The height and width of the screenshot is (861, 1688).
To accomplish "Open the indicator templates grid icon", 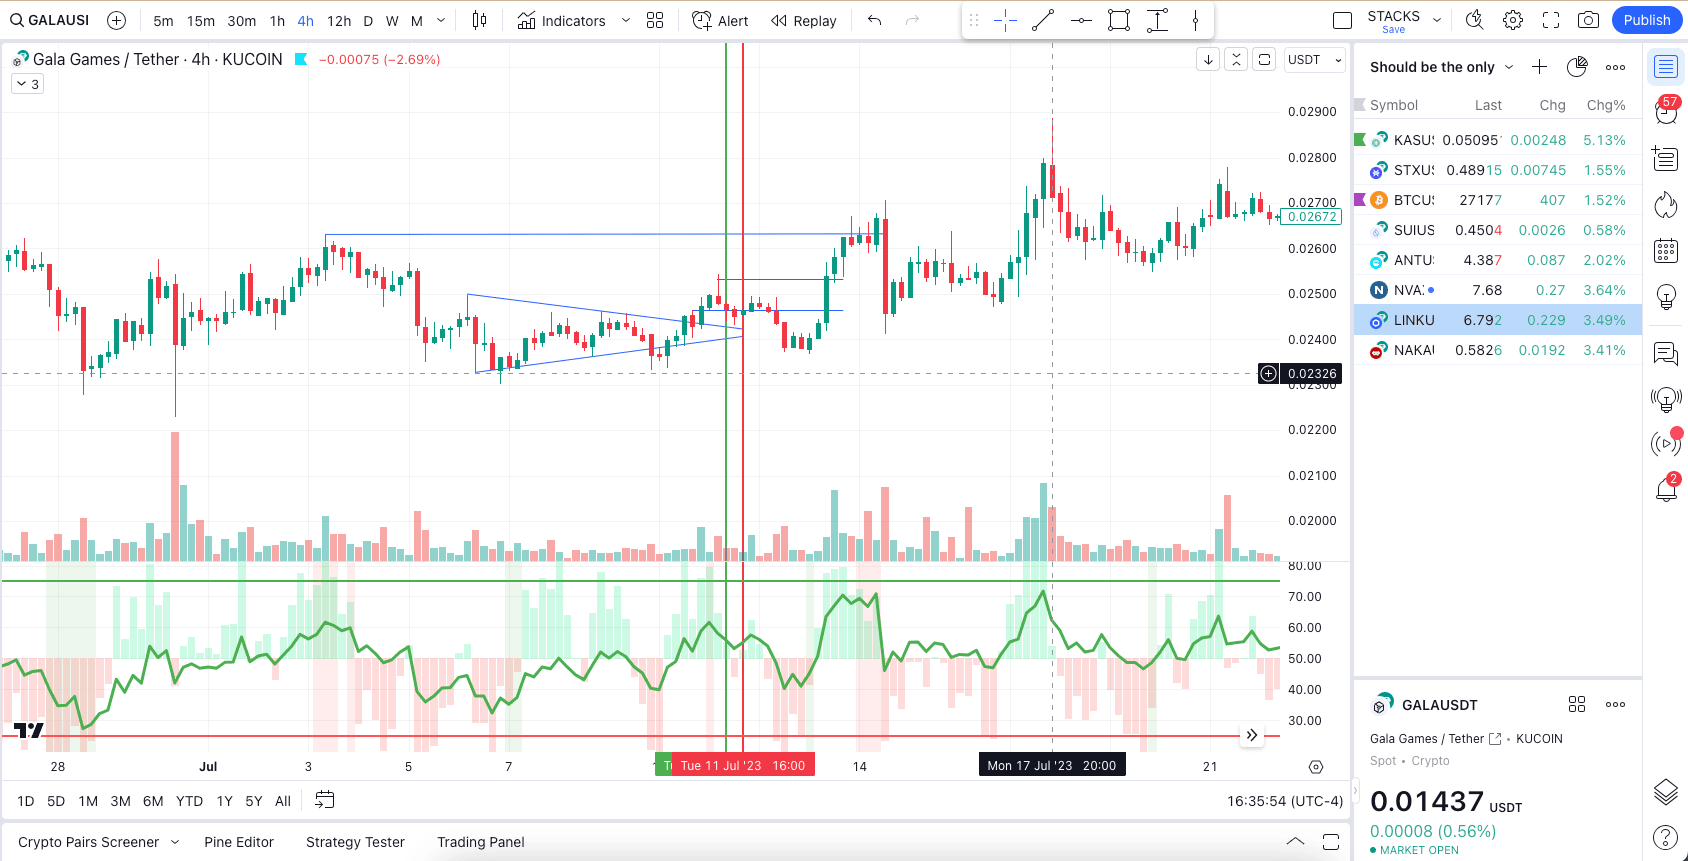I will [x=655, y=20].
